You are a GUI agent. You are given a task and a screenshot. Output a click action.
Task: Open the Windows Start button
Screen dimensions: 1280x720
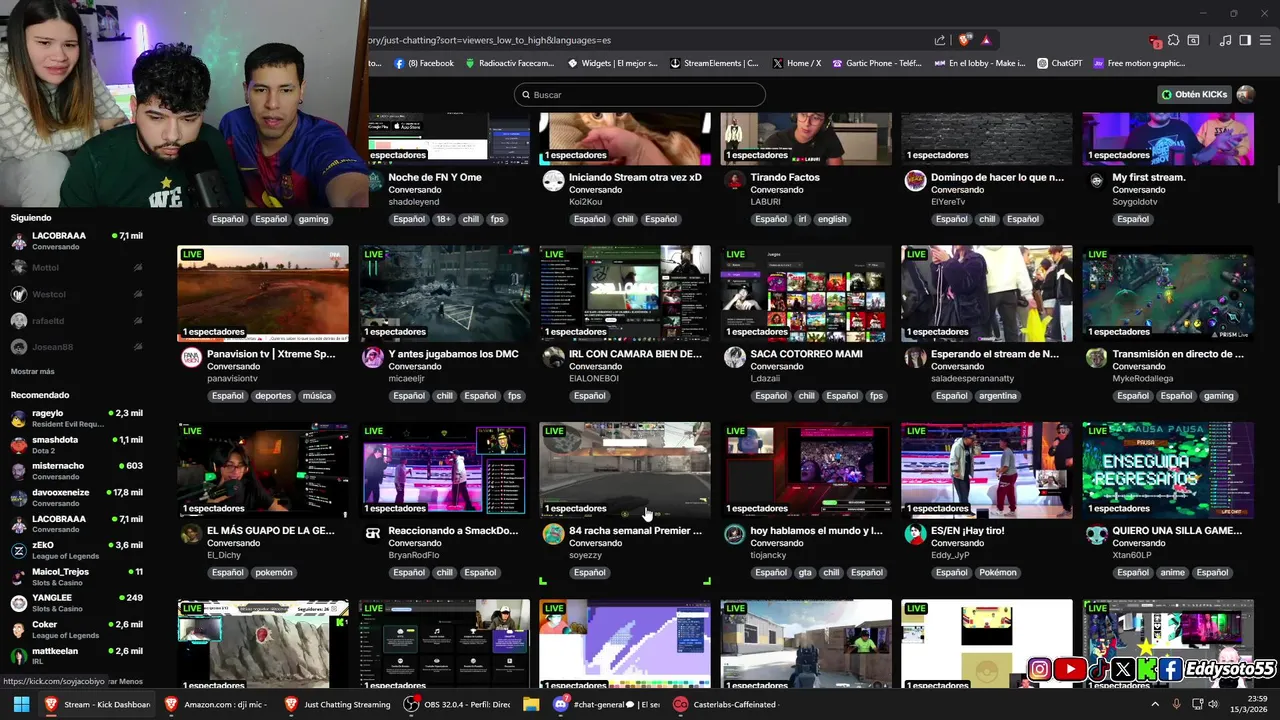21,704
